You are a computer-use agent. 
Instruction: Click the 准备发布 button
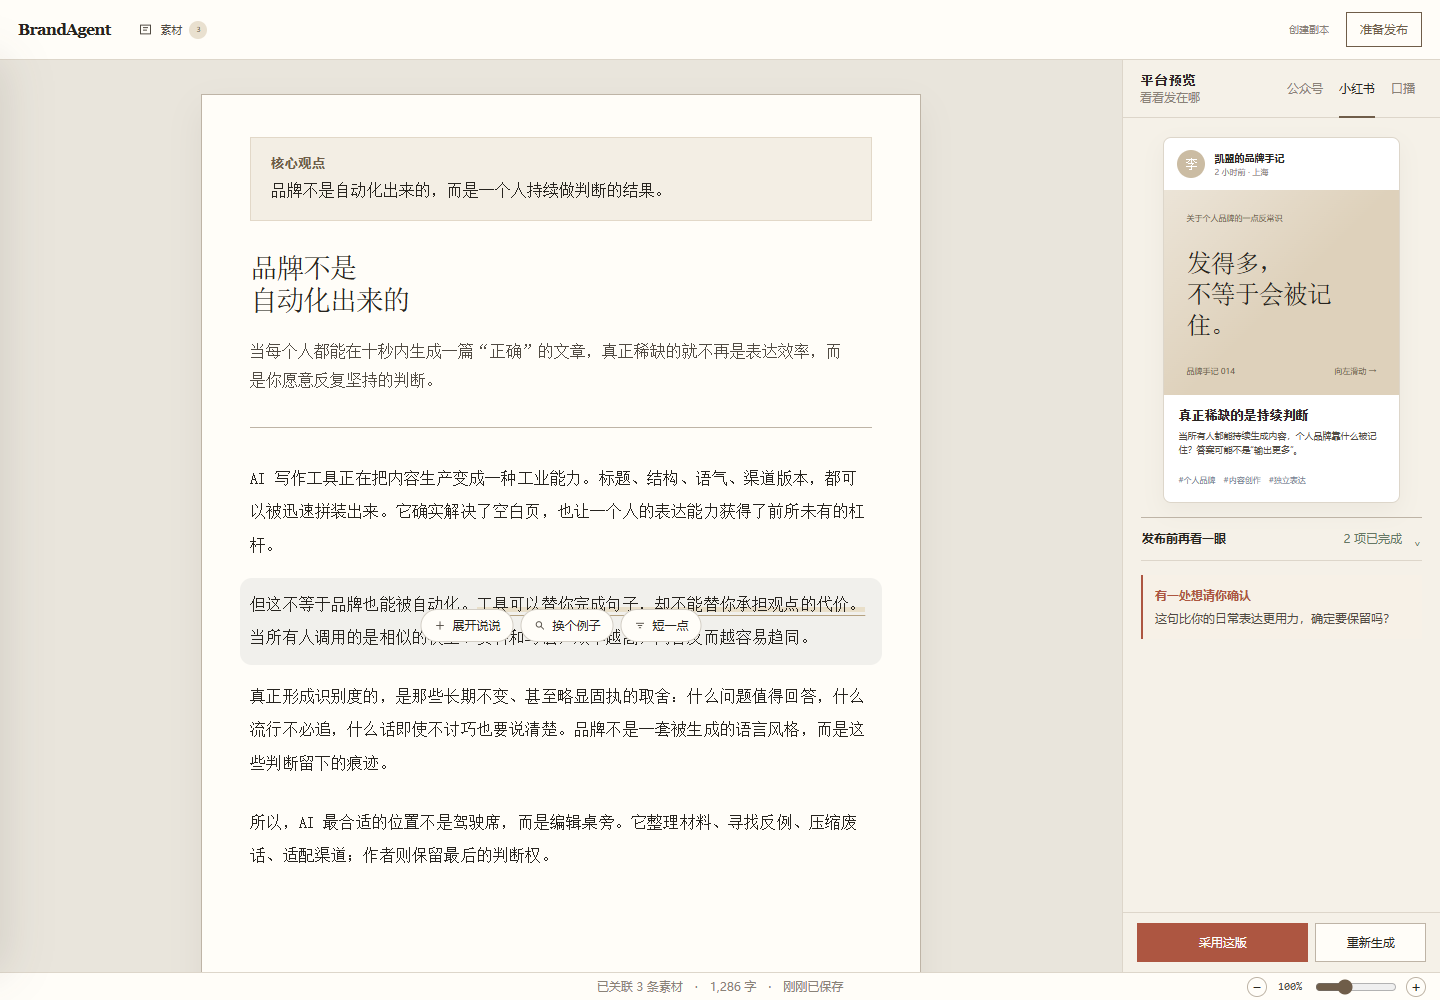coord(1384,30)
